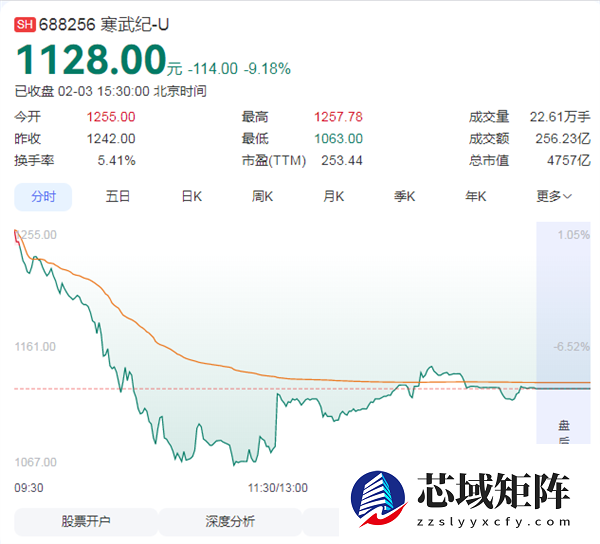Viewport: 600px width, 544px height.
Task: Click 今开 value 1255.00
Action: click(x=111, y=117)
